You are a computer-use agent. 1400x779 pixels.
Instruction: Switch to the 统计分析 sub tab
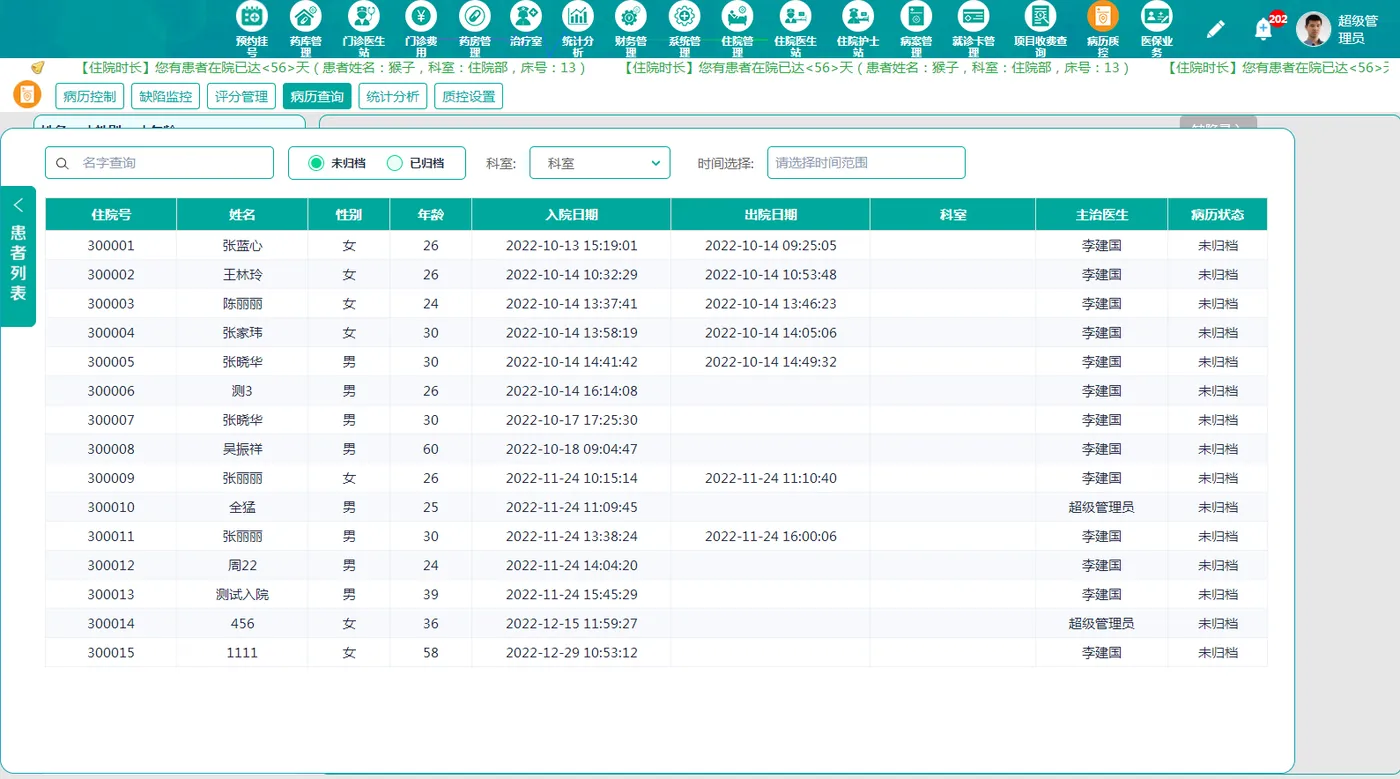tap(393, 96)
